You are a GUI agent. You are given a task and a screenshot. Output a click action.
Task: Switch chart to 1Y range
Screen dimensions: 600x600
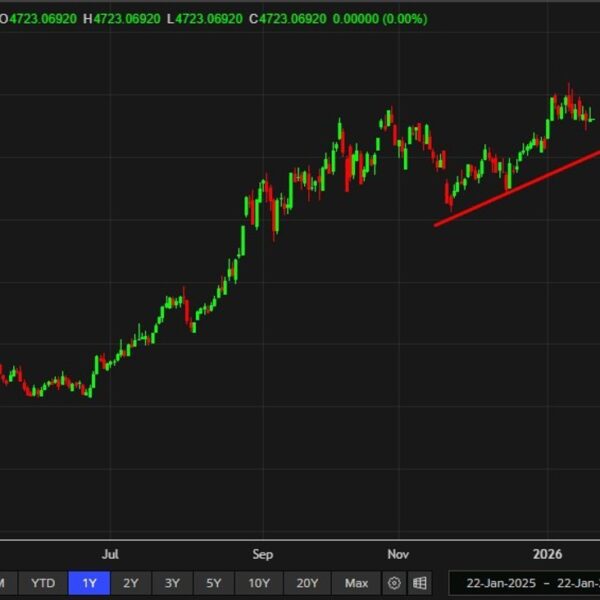pos(89,583)
